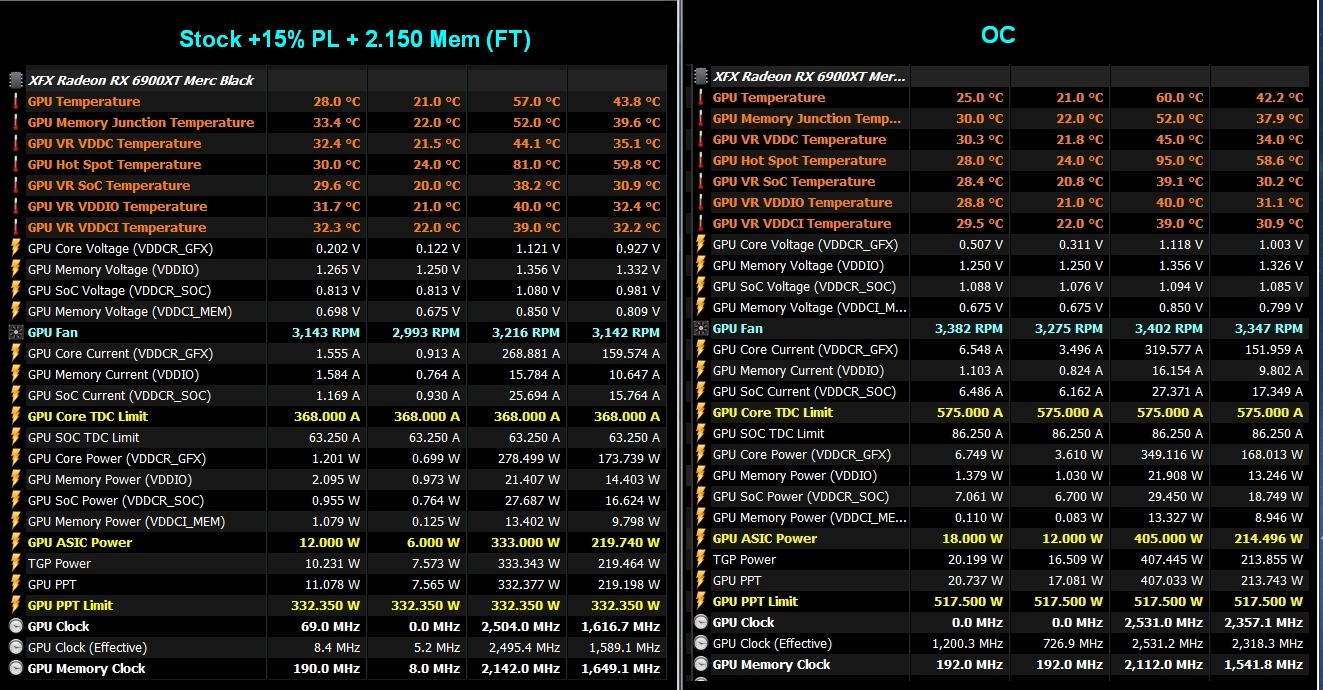Select GPU Core Power (VDDCR_GFX) label in Stock panel
The image size is (1323, 690).
(x=117, y=458)
